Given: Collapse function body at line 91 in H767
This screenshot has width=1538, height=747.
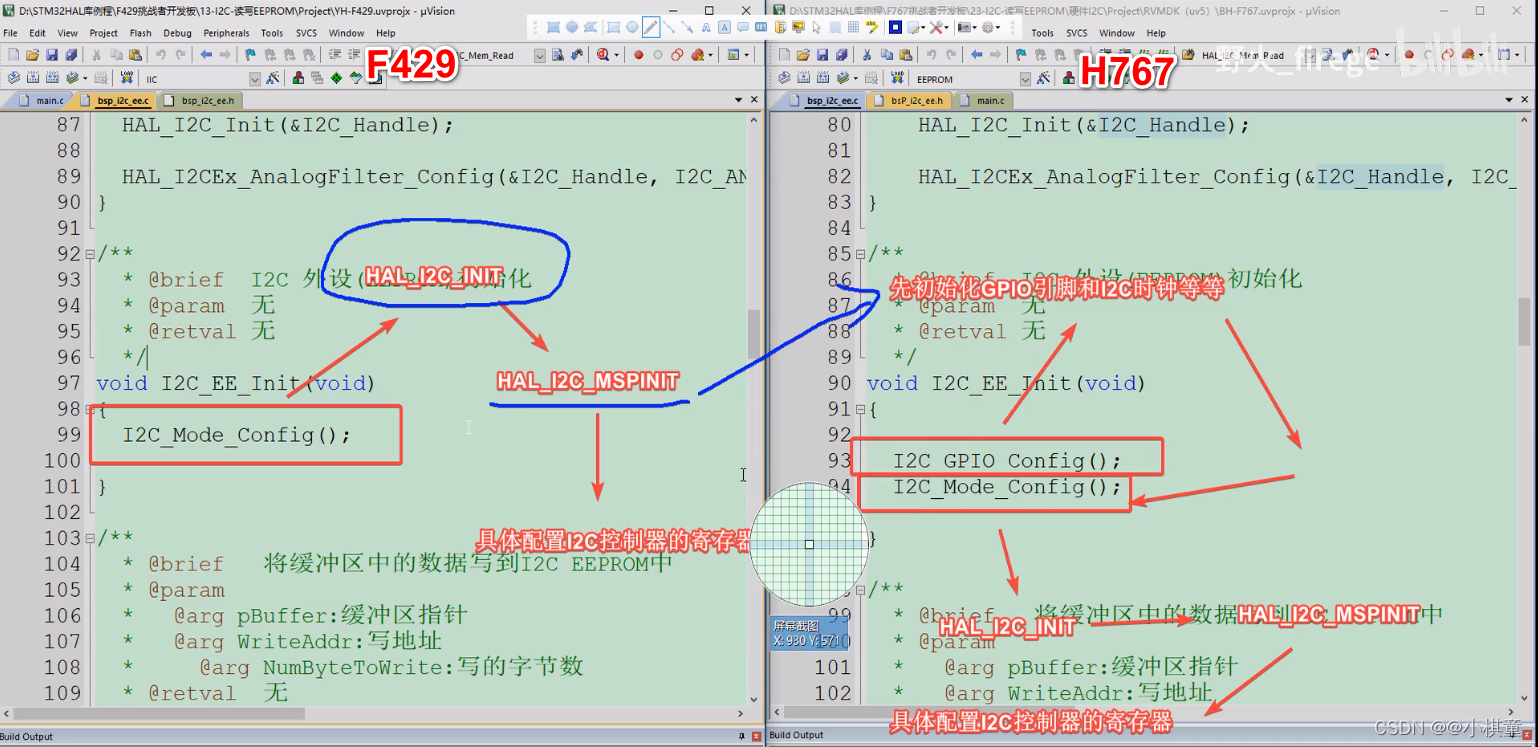Looking at the screenshot, I should click(x=861, y=409).
